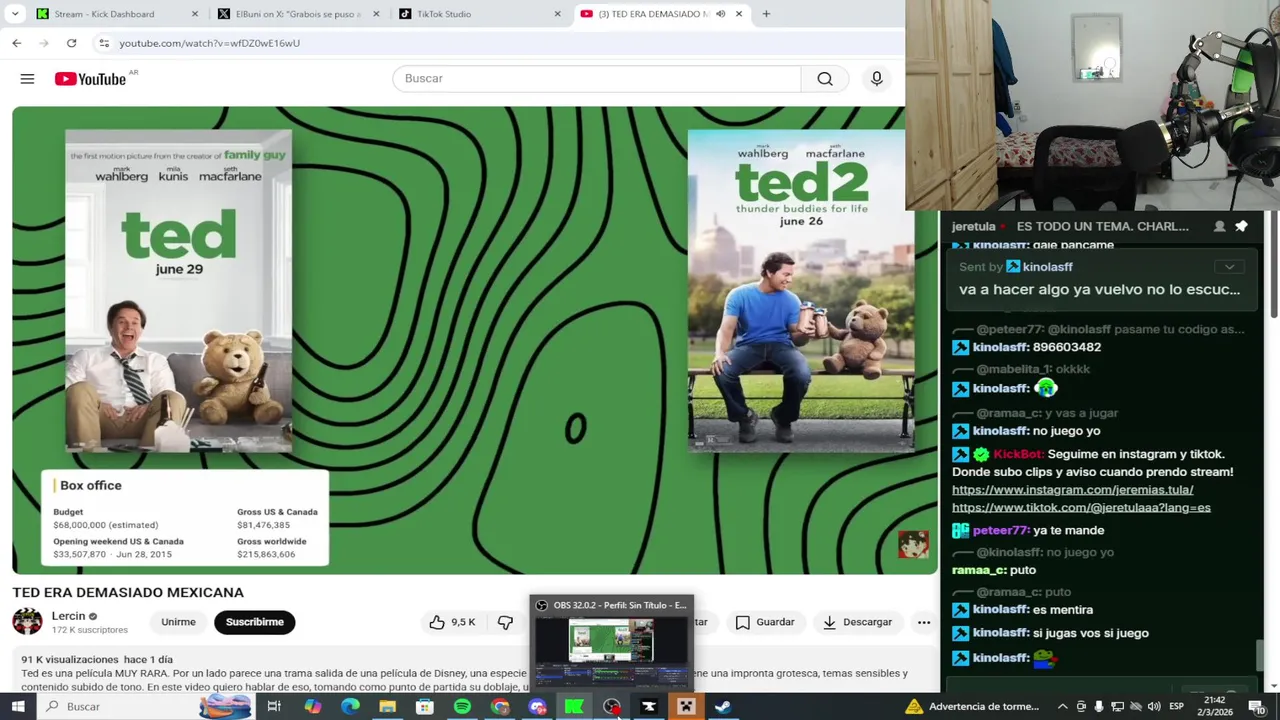Open the Box office info card
This screenshot has width=1280, height=720.
pyautogui.click(x=185, y=519)
